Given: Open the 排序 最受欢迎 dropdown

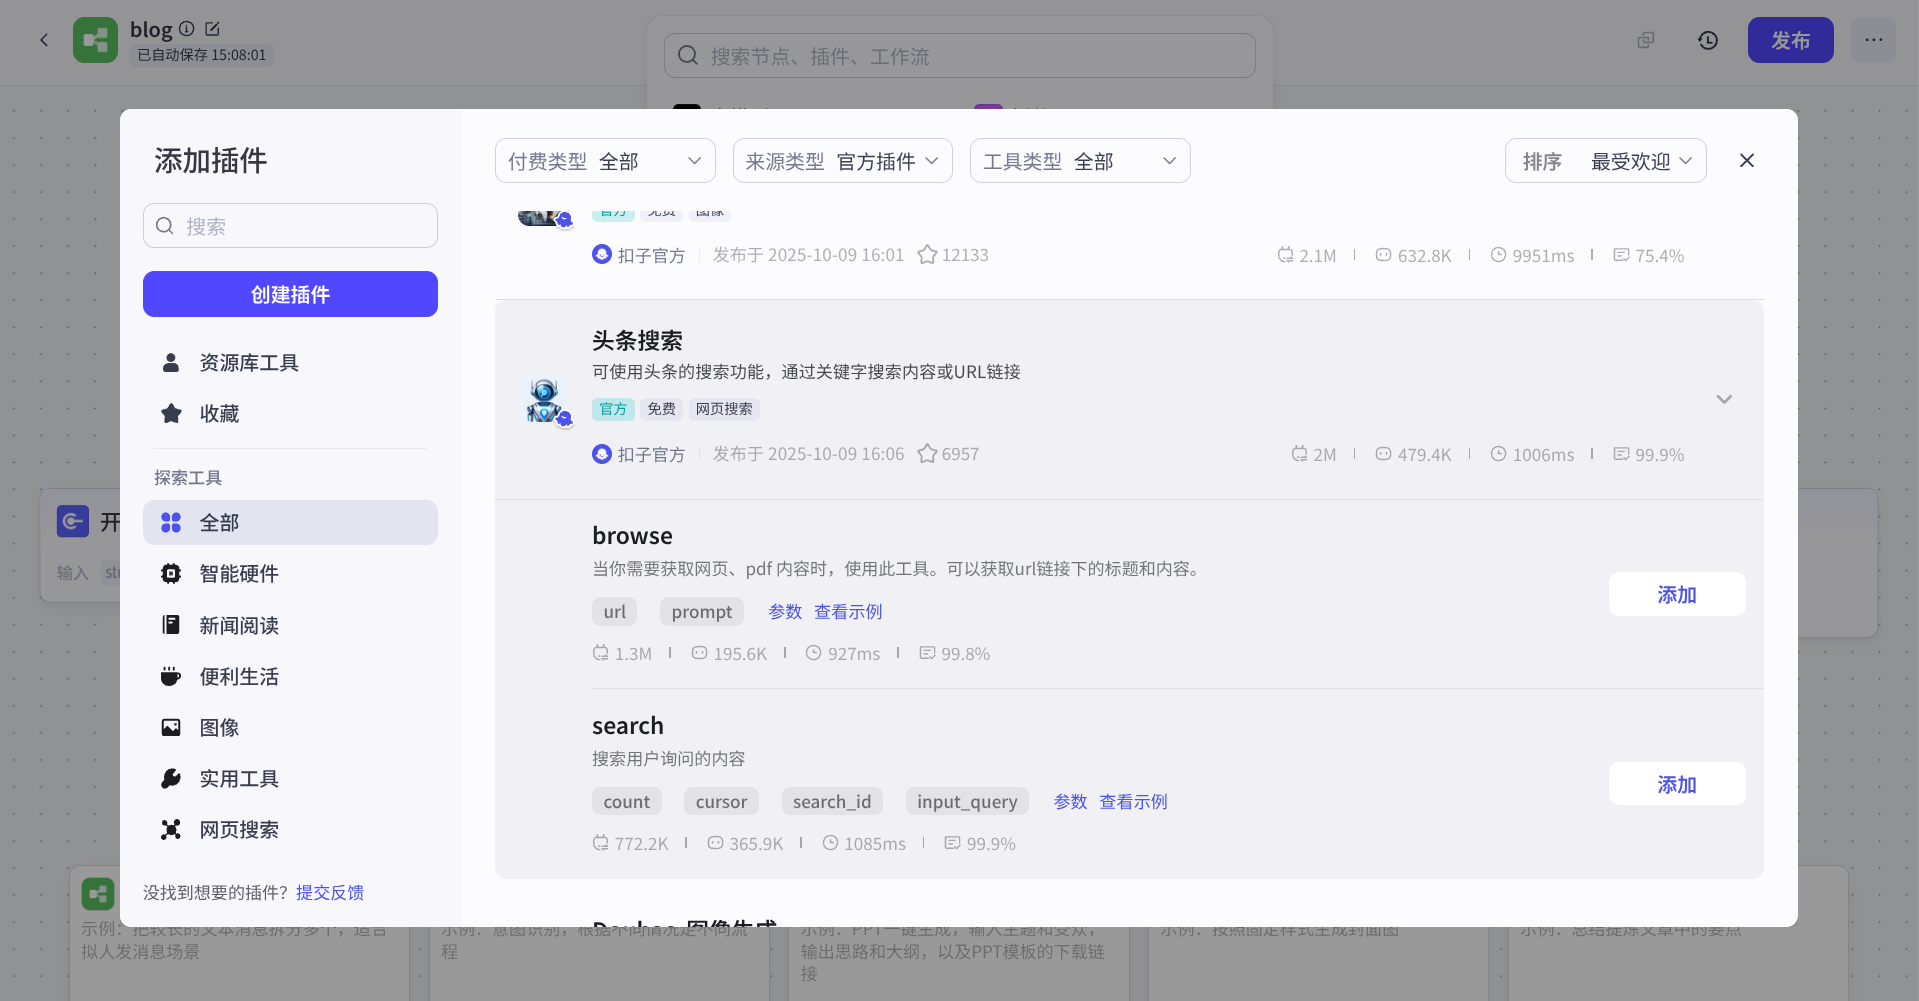Looking at the screenshot, I should 1606,161.
